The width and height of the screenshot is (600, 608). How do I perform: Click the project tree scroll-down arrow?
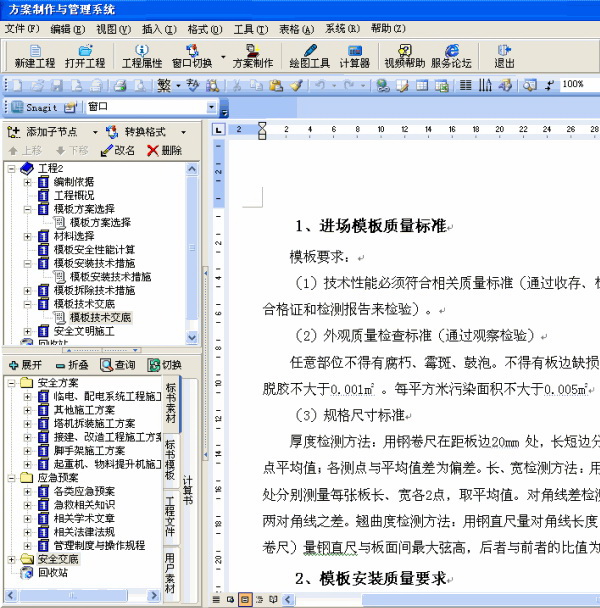point(192,338)
